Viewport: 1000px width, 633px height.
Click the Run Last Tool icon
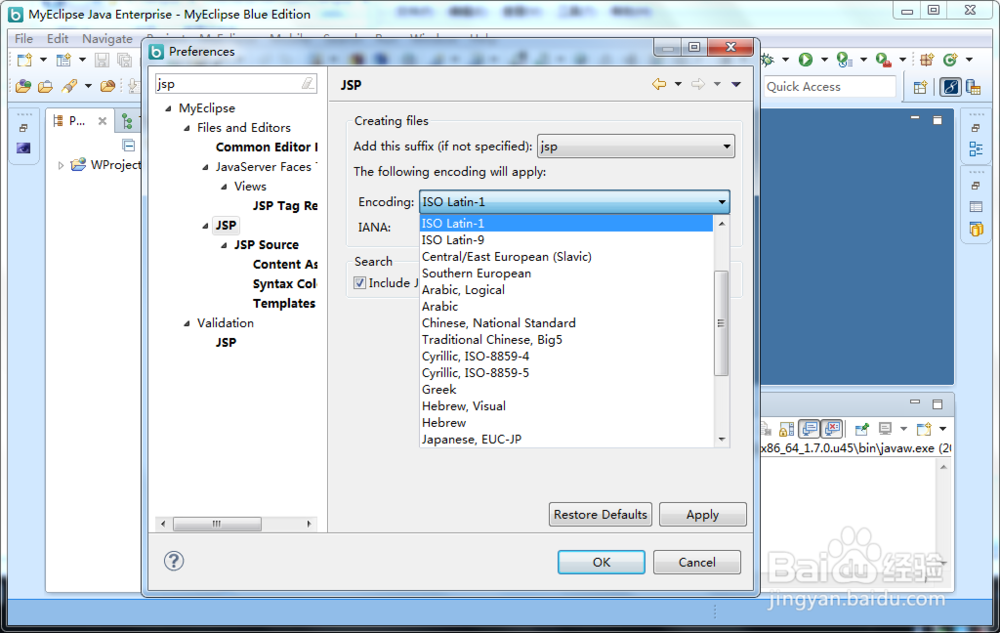pos(844,60)
